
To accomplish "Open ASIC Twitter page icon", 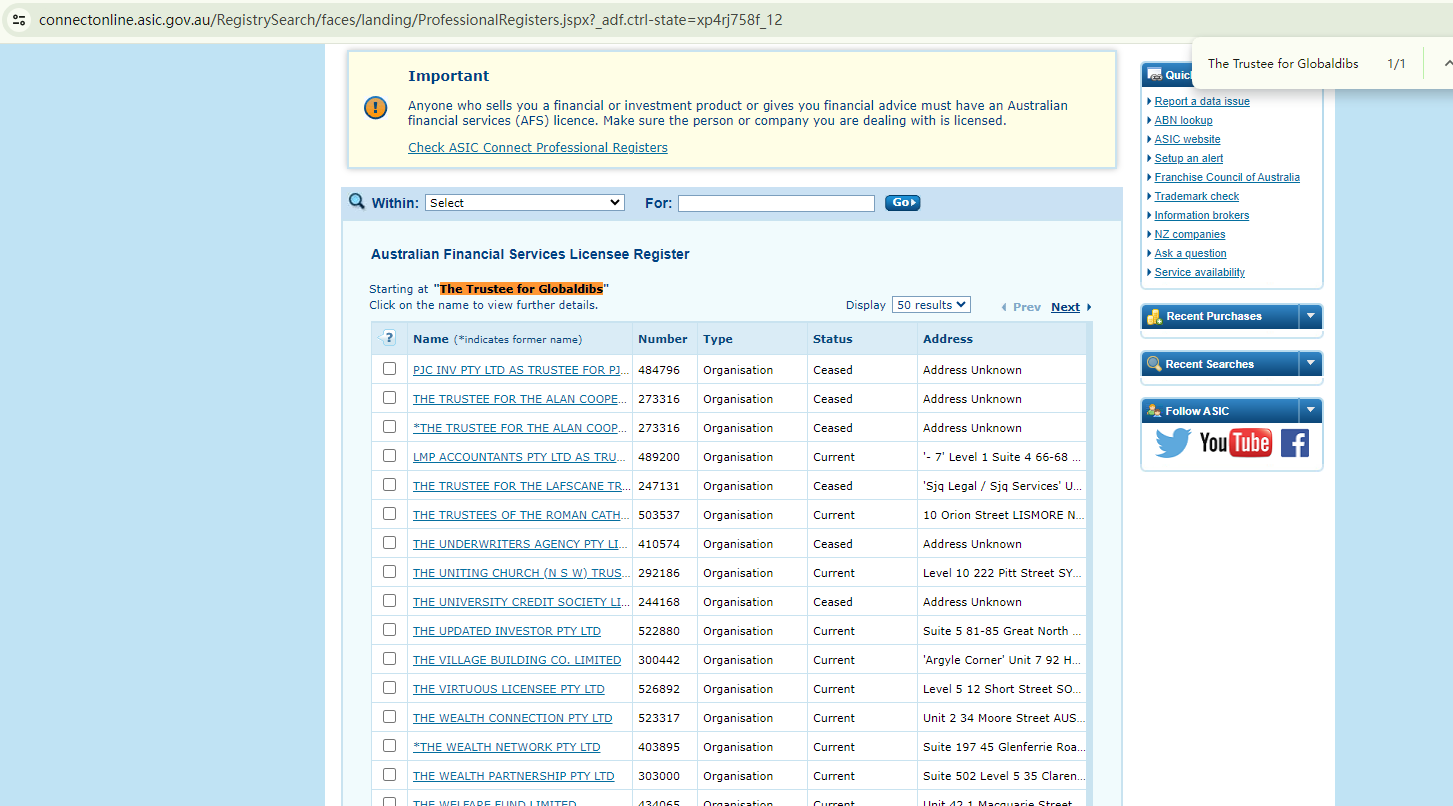I will [x=1173, y=442].
